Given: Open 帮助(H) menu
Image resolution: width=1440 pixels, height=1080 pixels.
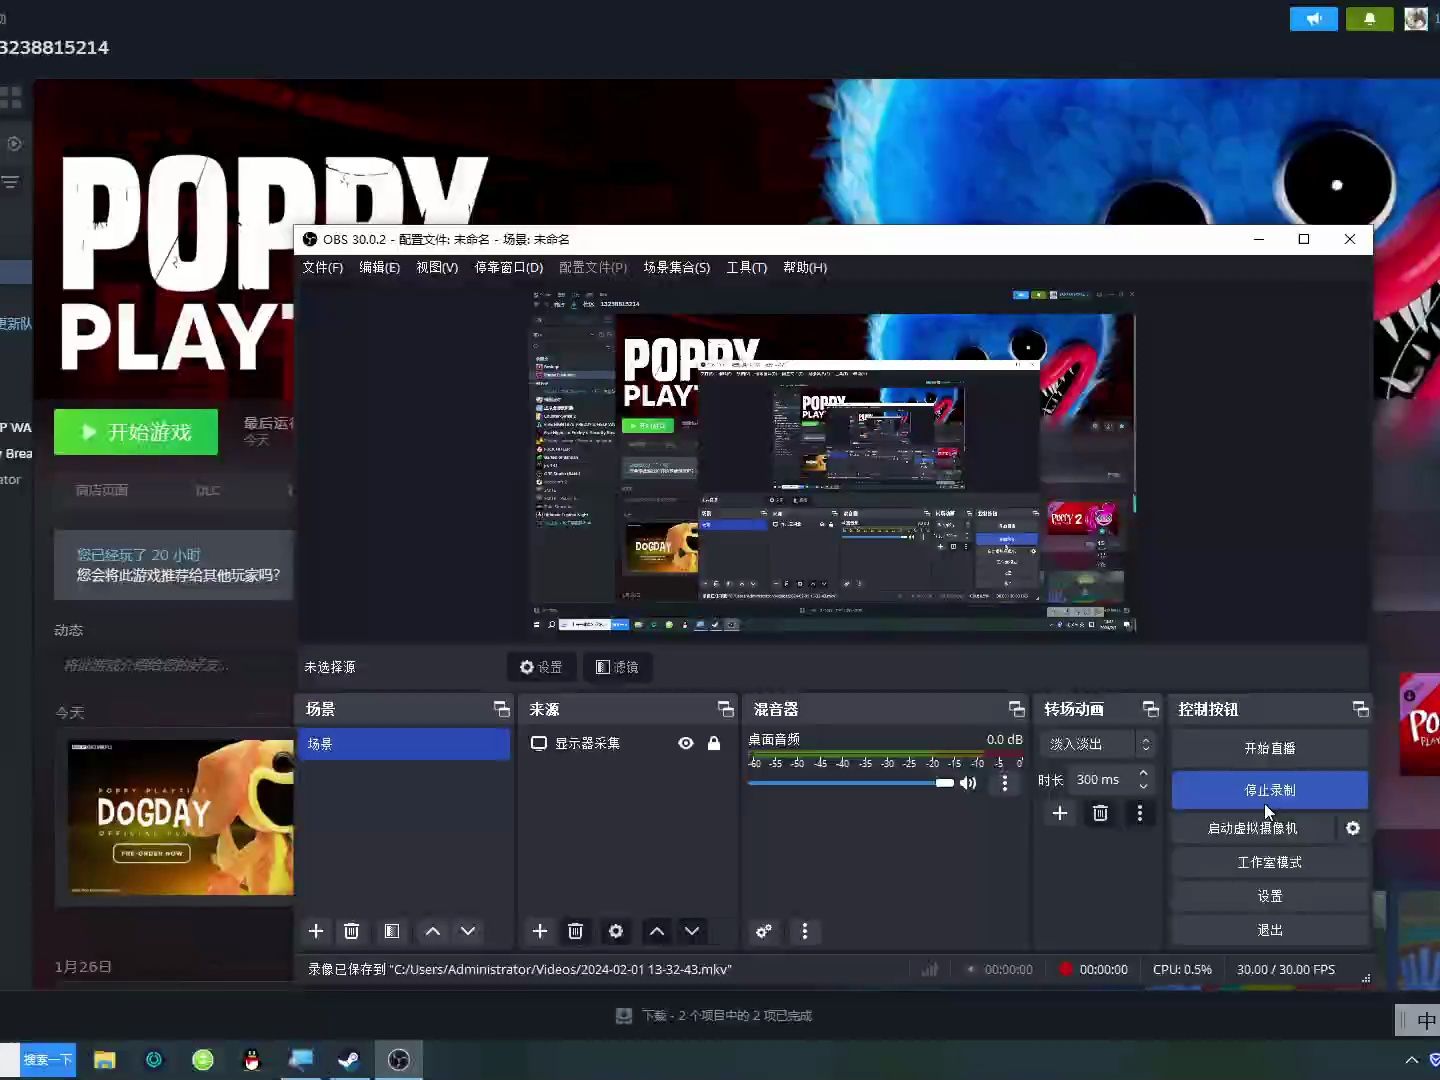Looking at the screenshot, I should 805,267.
